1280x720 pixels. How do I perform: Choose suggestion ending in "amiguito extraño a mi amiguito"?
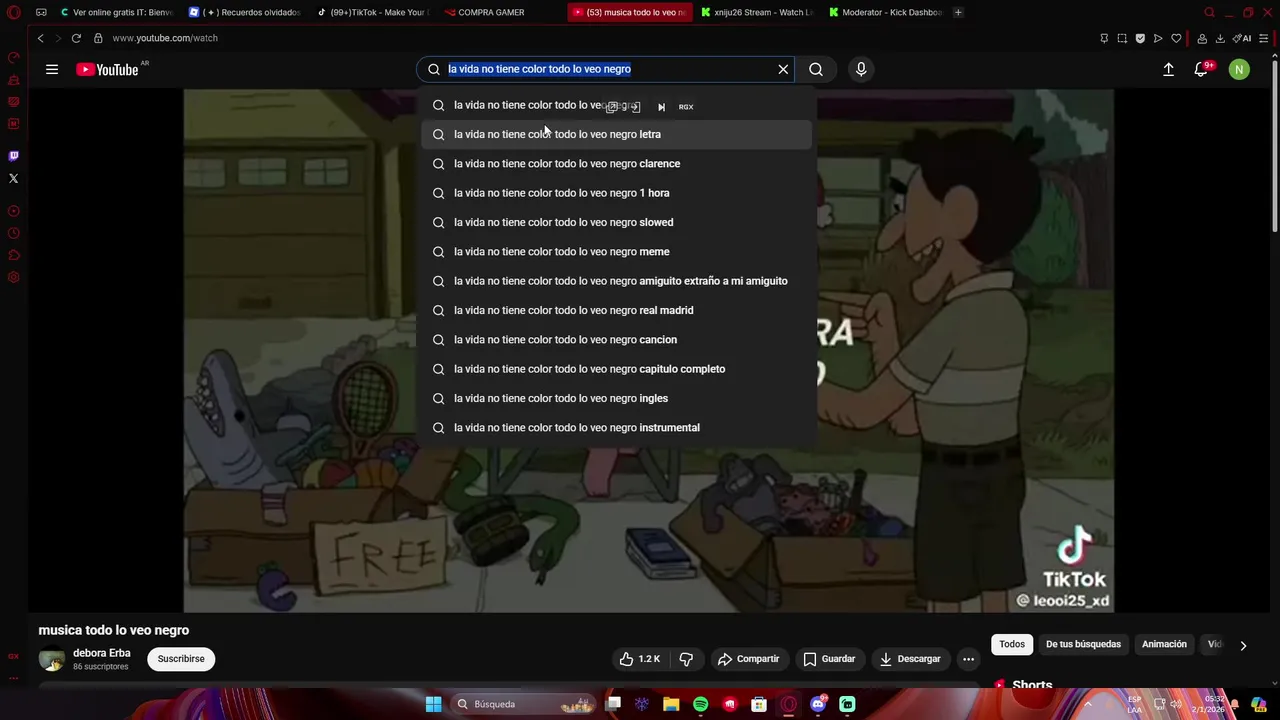(616, 281)
